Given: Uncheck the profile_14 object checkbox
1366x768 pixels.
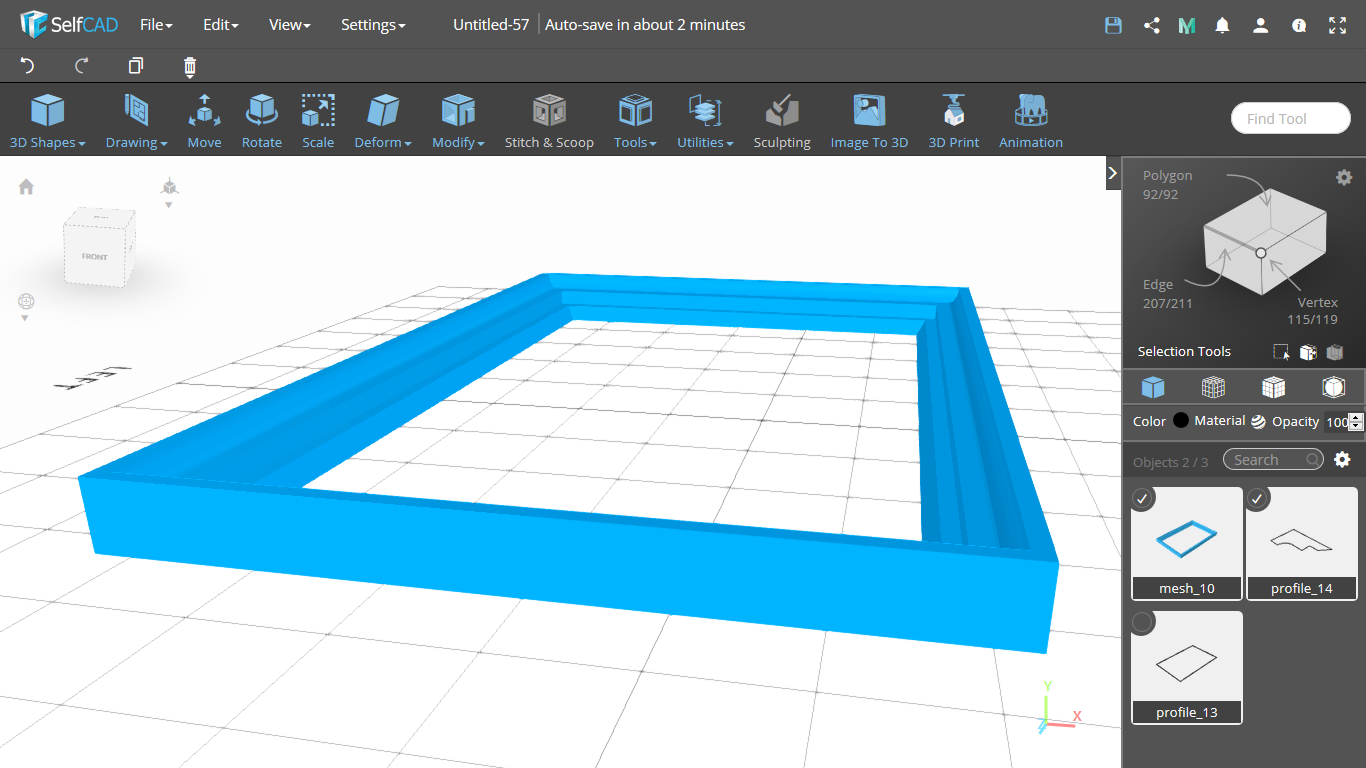Looking at the screenshot, I should pos(1258,498).
